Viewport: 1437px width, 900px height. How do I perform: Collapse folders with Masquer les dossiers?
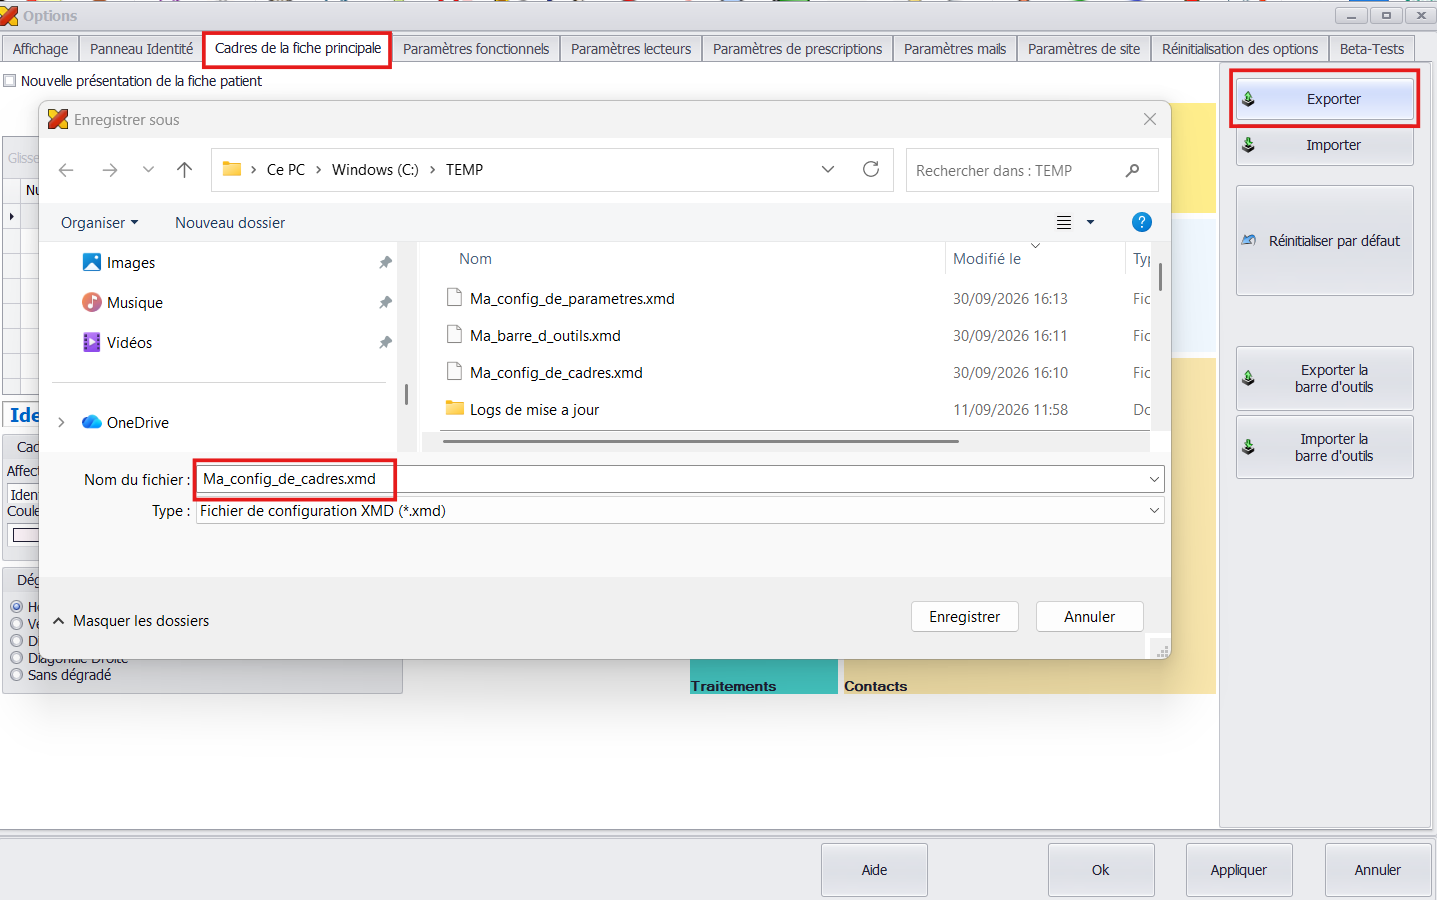pyautogui.click(x=130, y=621)
